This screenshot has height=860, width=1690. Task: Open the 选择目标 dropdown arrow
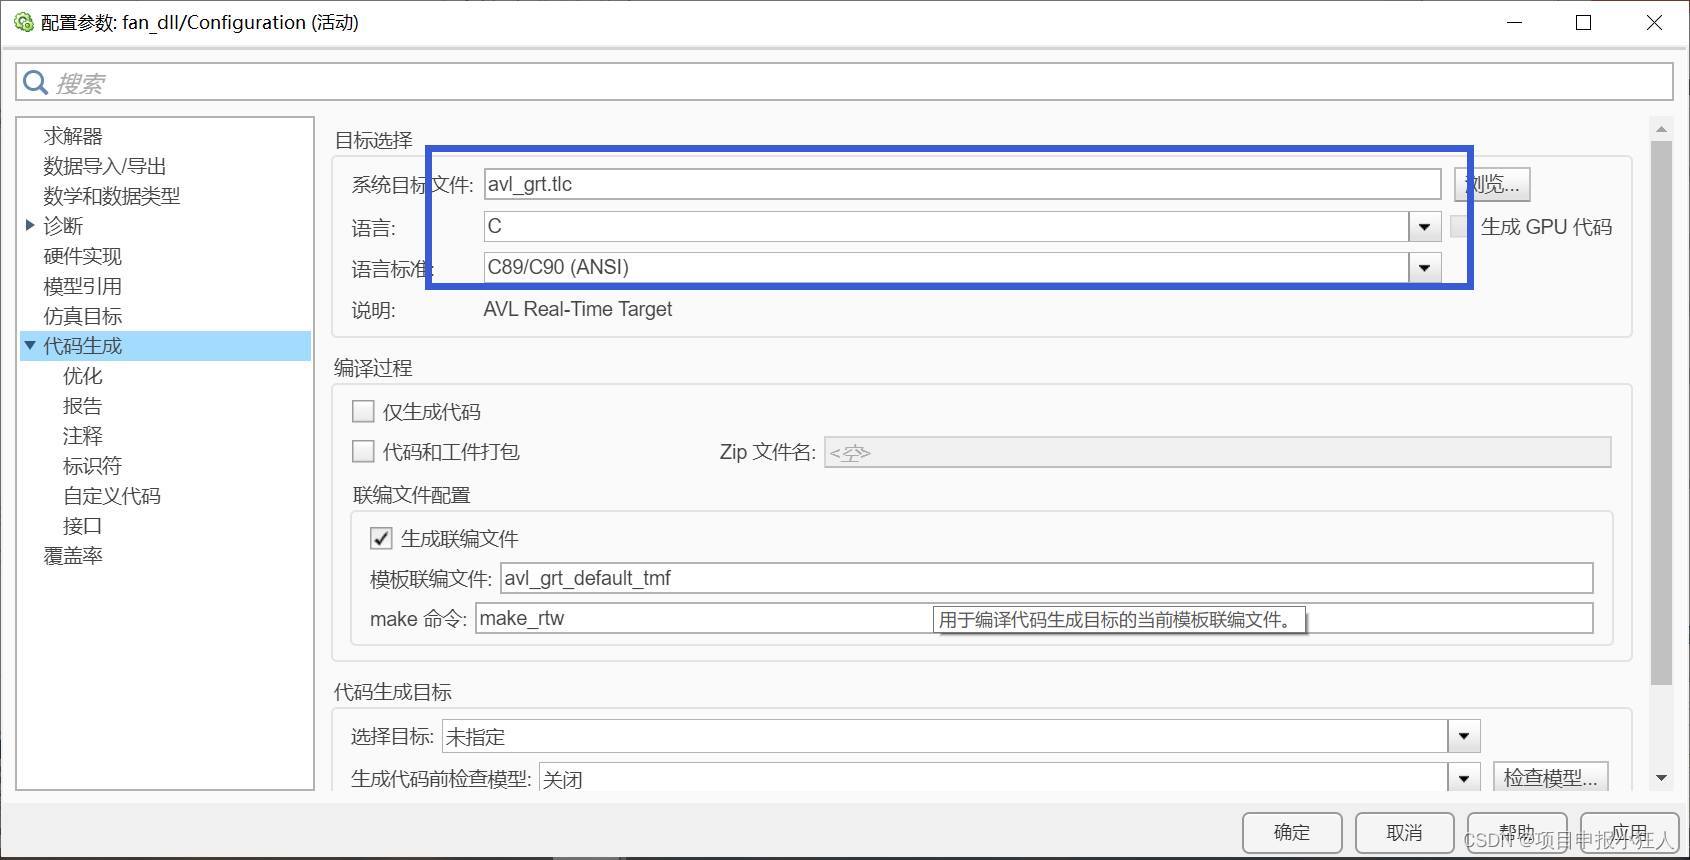[x=1464, y=736]
